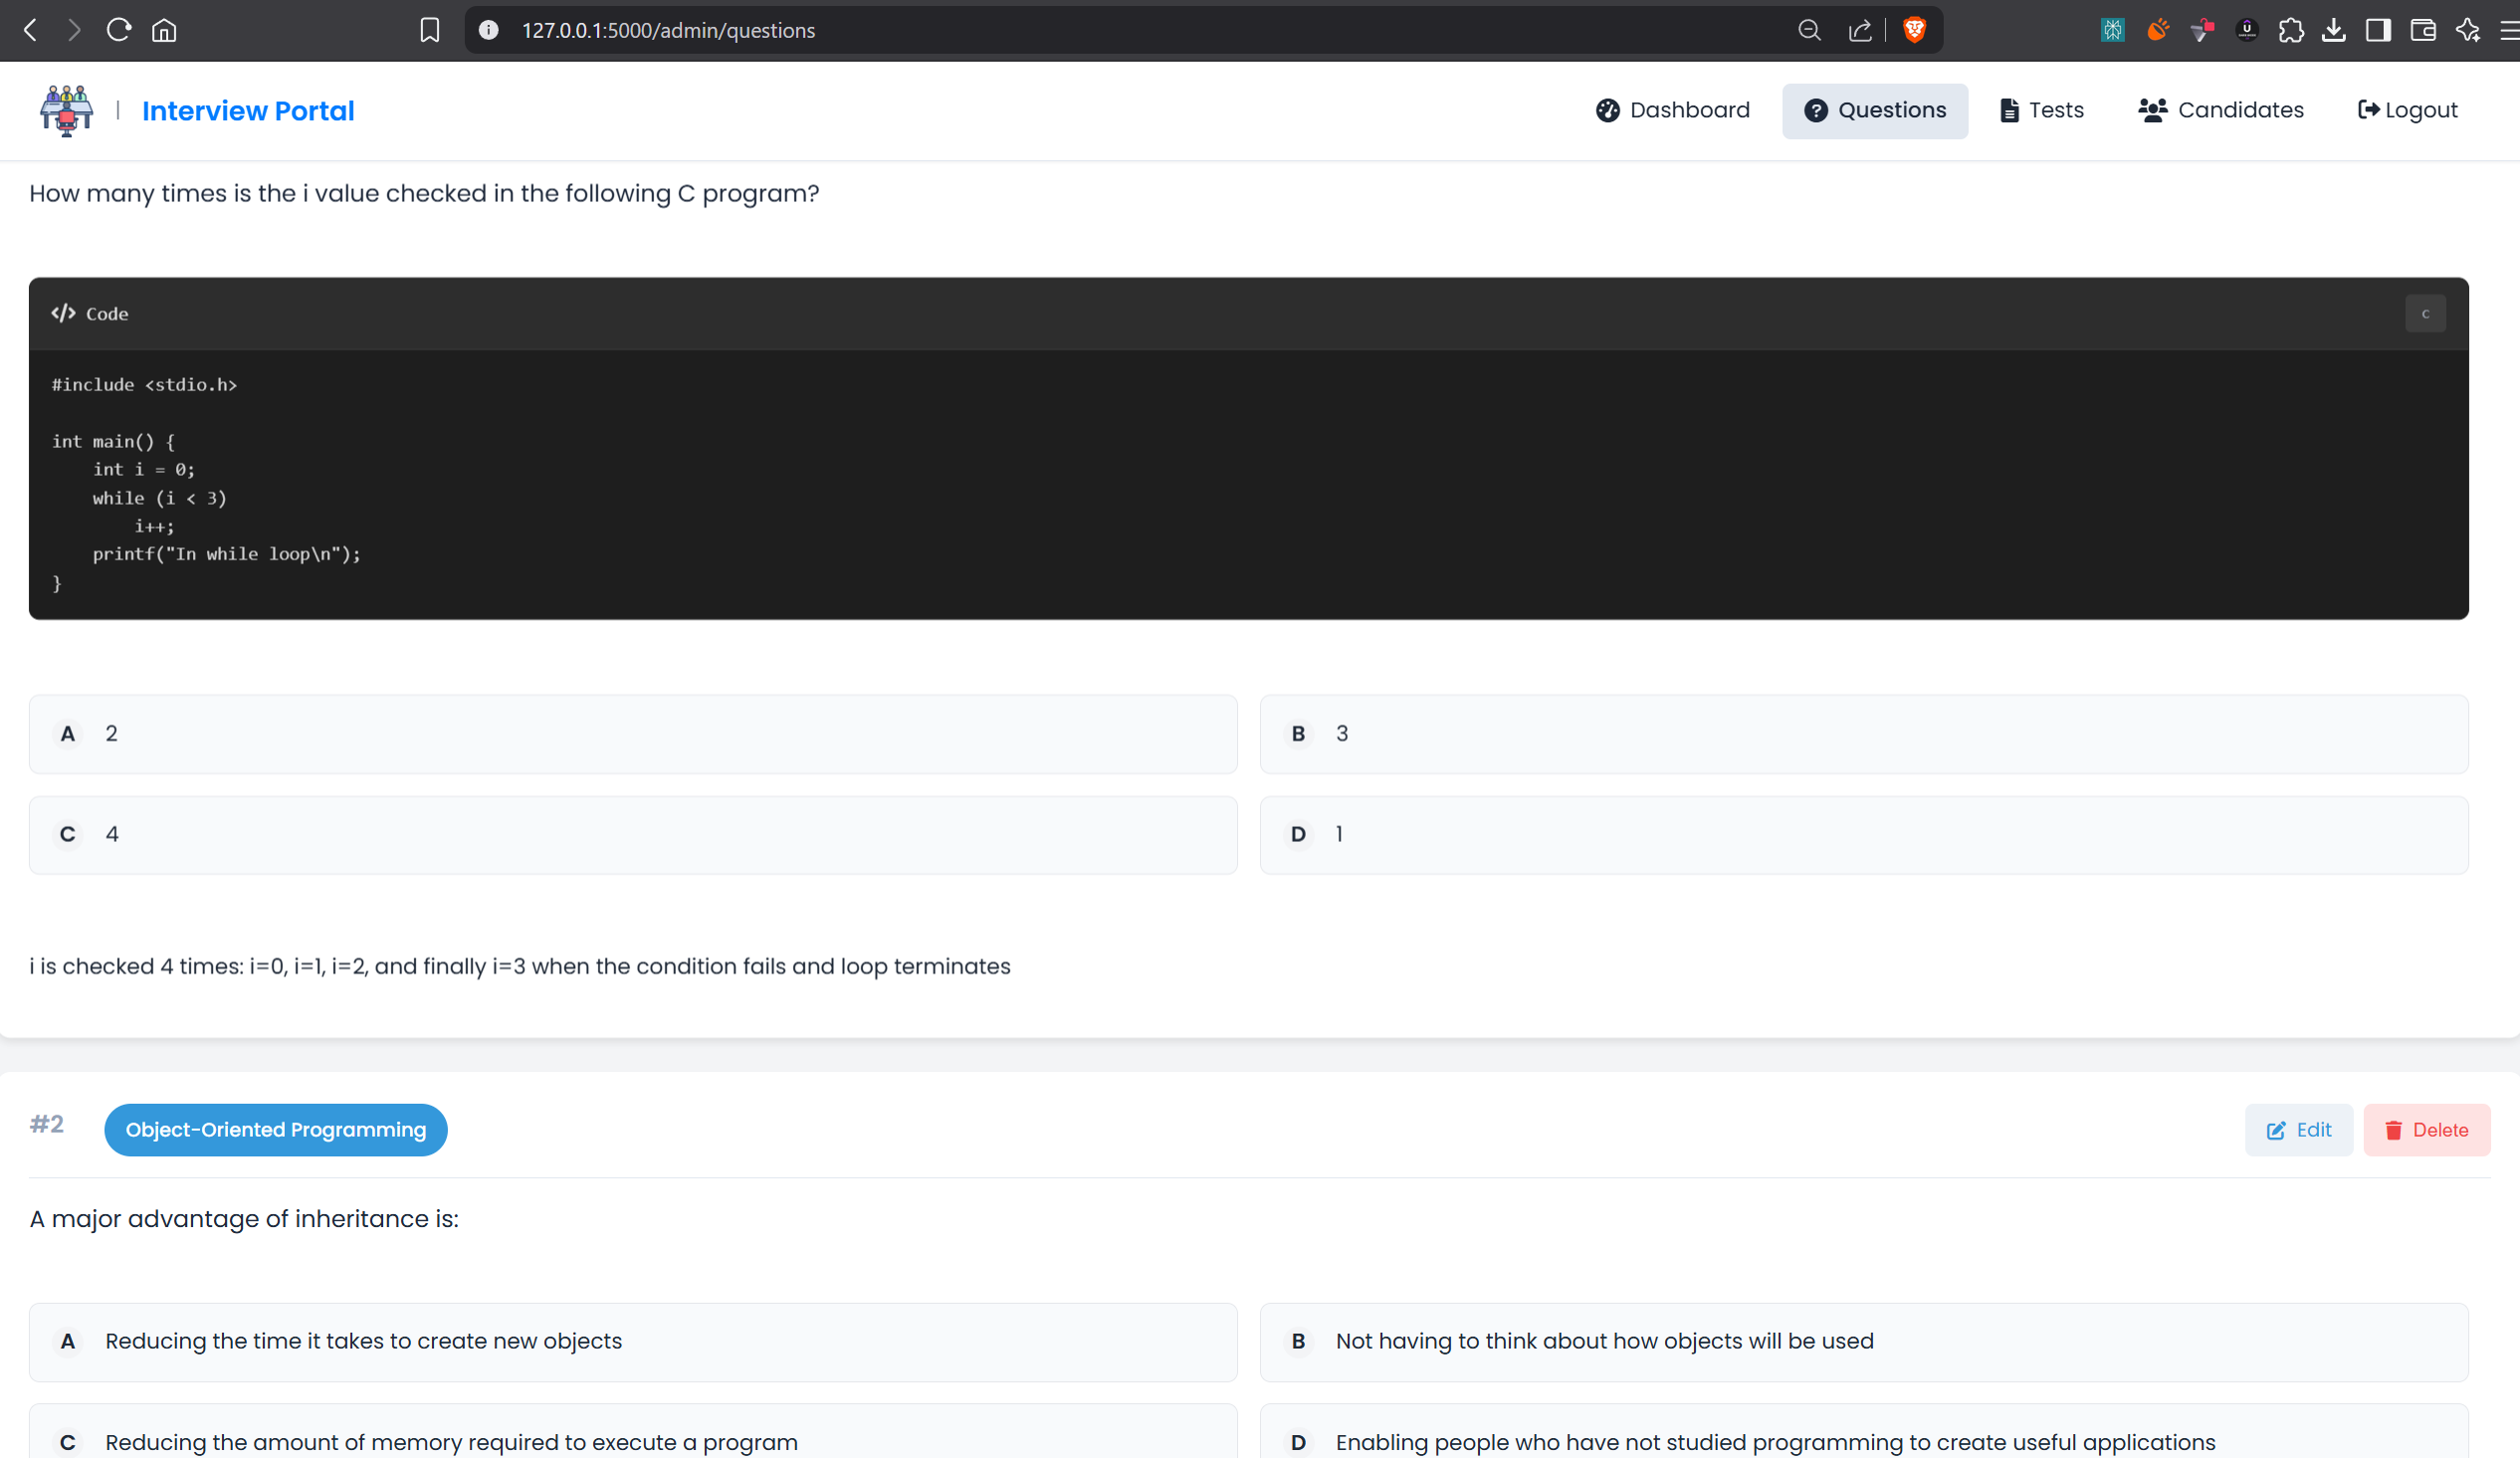Reload the page with the refresh icon
This screenshot has height=1458, width=2520.
(119, 30)
